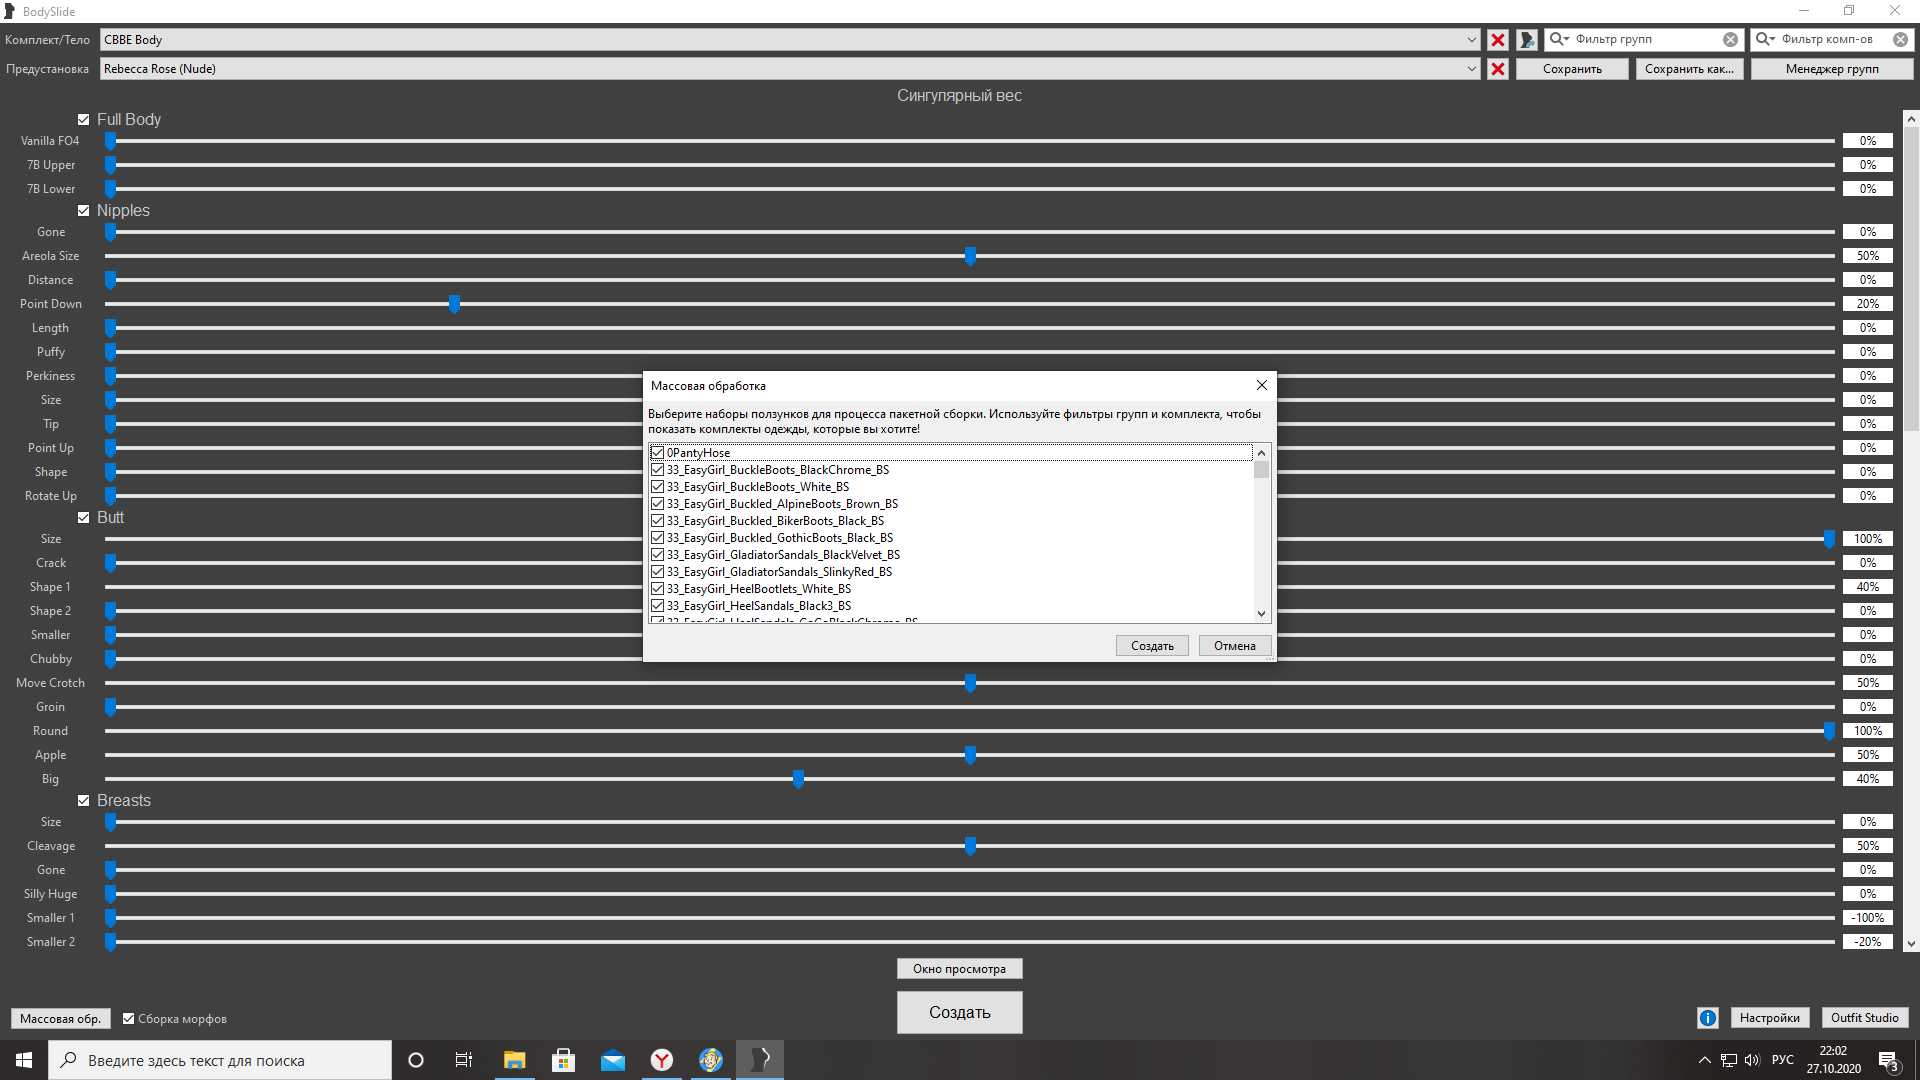Uncheck 33_EasyGirl_BuckleBoots_White_BS entry
This screenshot has width=1920, height=1080.
point(657,486)
